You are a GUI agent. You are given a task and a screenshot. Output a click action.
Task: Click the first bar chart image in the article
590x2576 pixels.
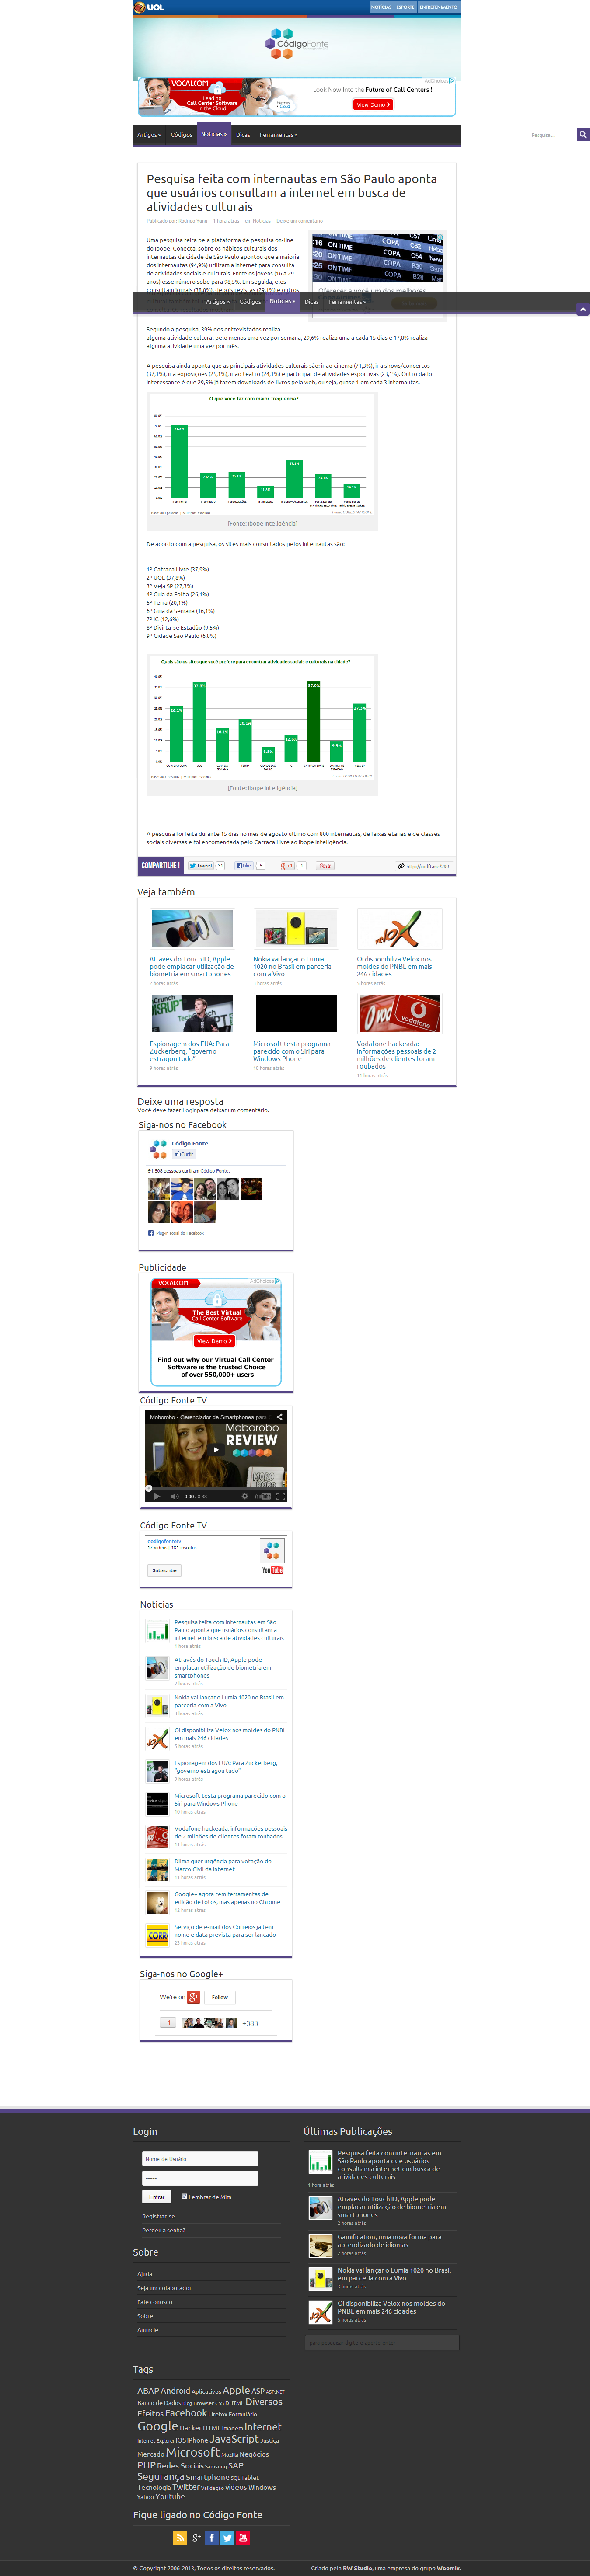pos(262,456)
